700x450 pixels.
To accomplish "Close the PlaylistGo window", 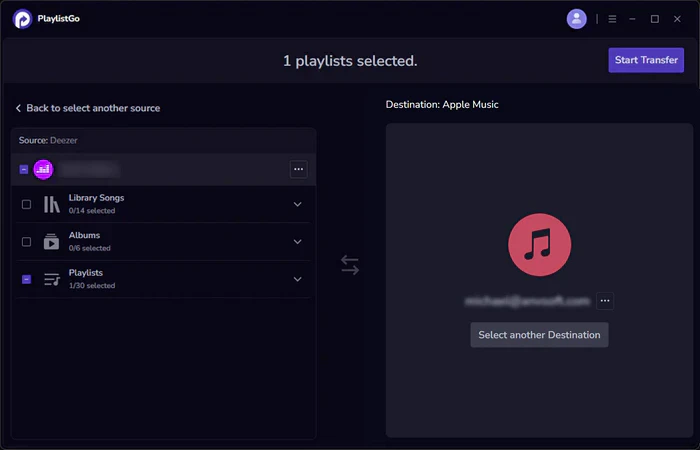I will [677, 19].
